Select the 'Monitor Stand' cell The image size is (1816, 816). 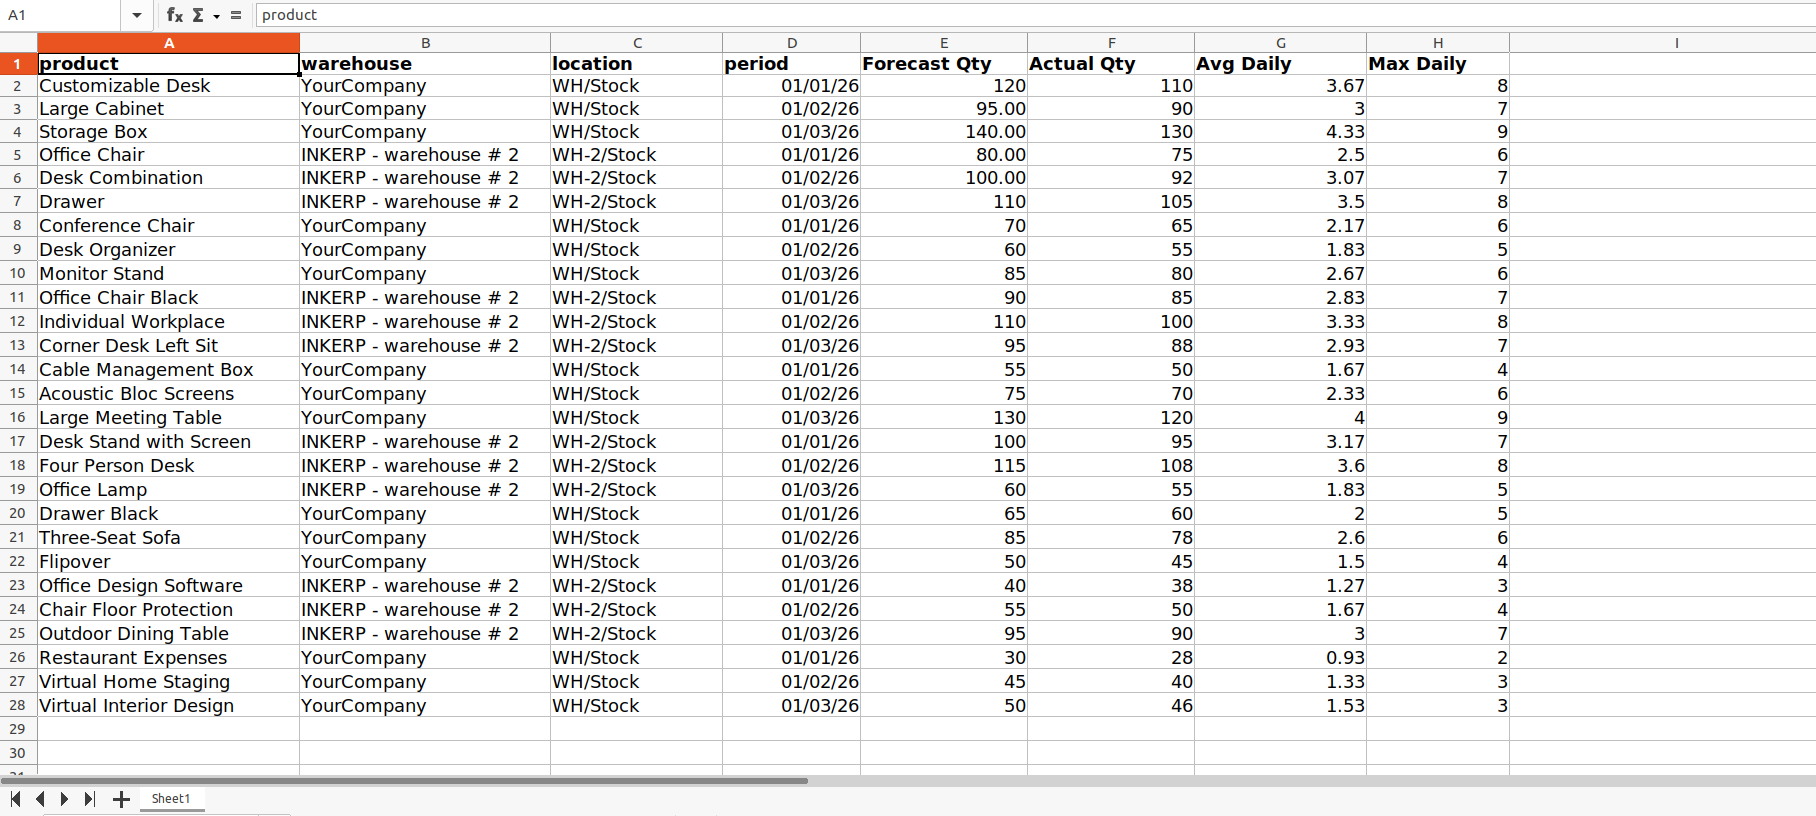click(x=169, y=274)
